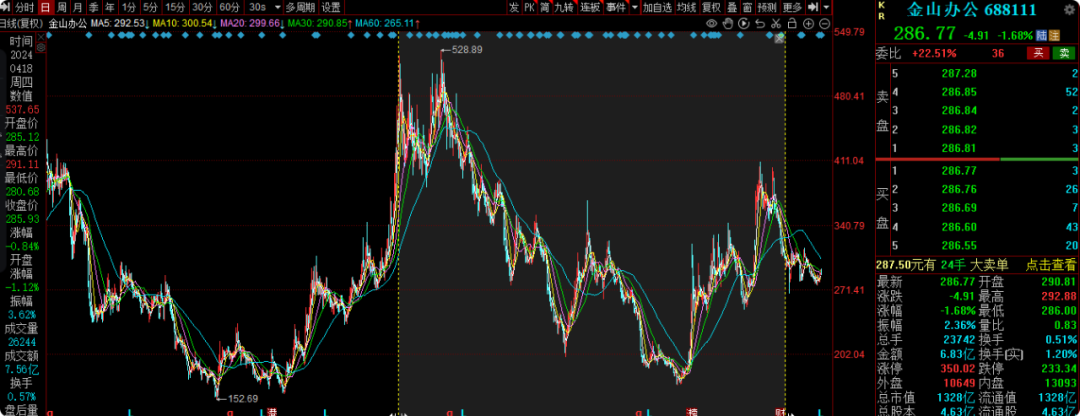Click the red 财 marker on the time axis

[x=779, y=412]
